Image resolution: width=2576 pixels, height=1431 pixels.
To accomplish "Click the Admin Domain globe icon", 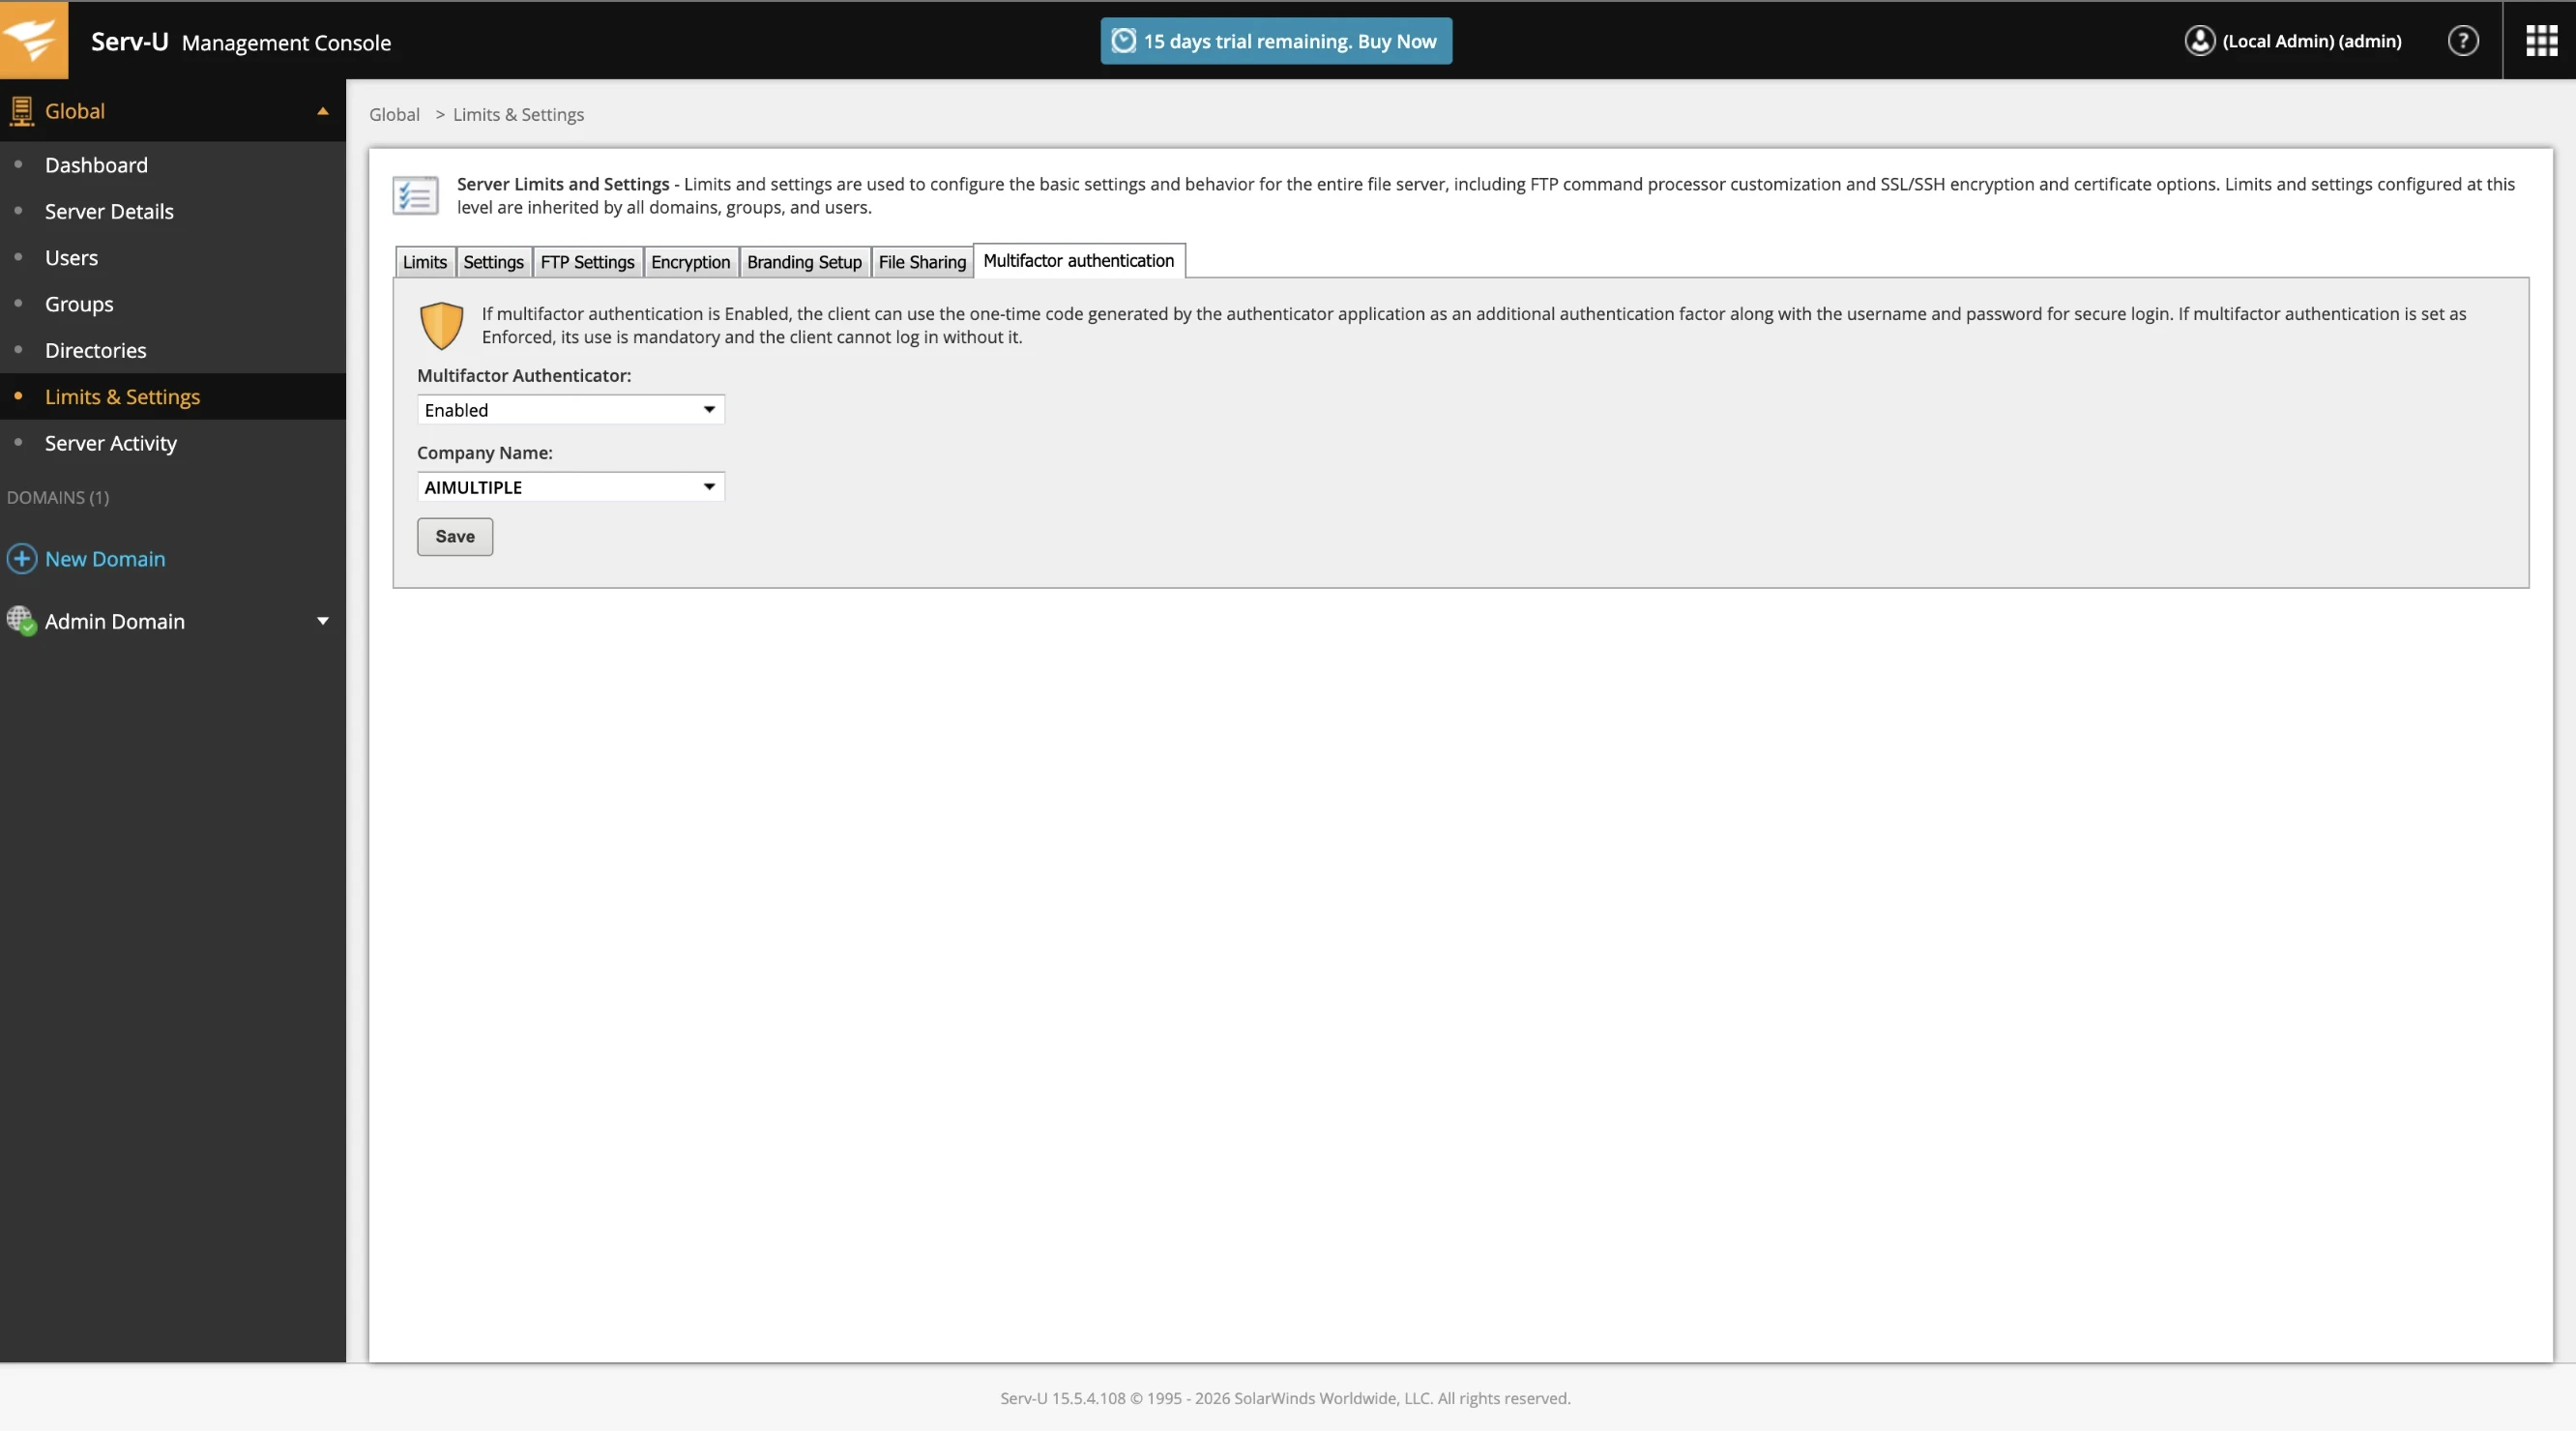I will pos(21,621).
